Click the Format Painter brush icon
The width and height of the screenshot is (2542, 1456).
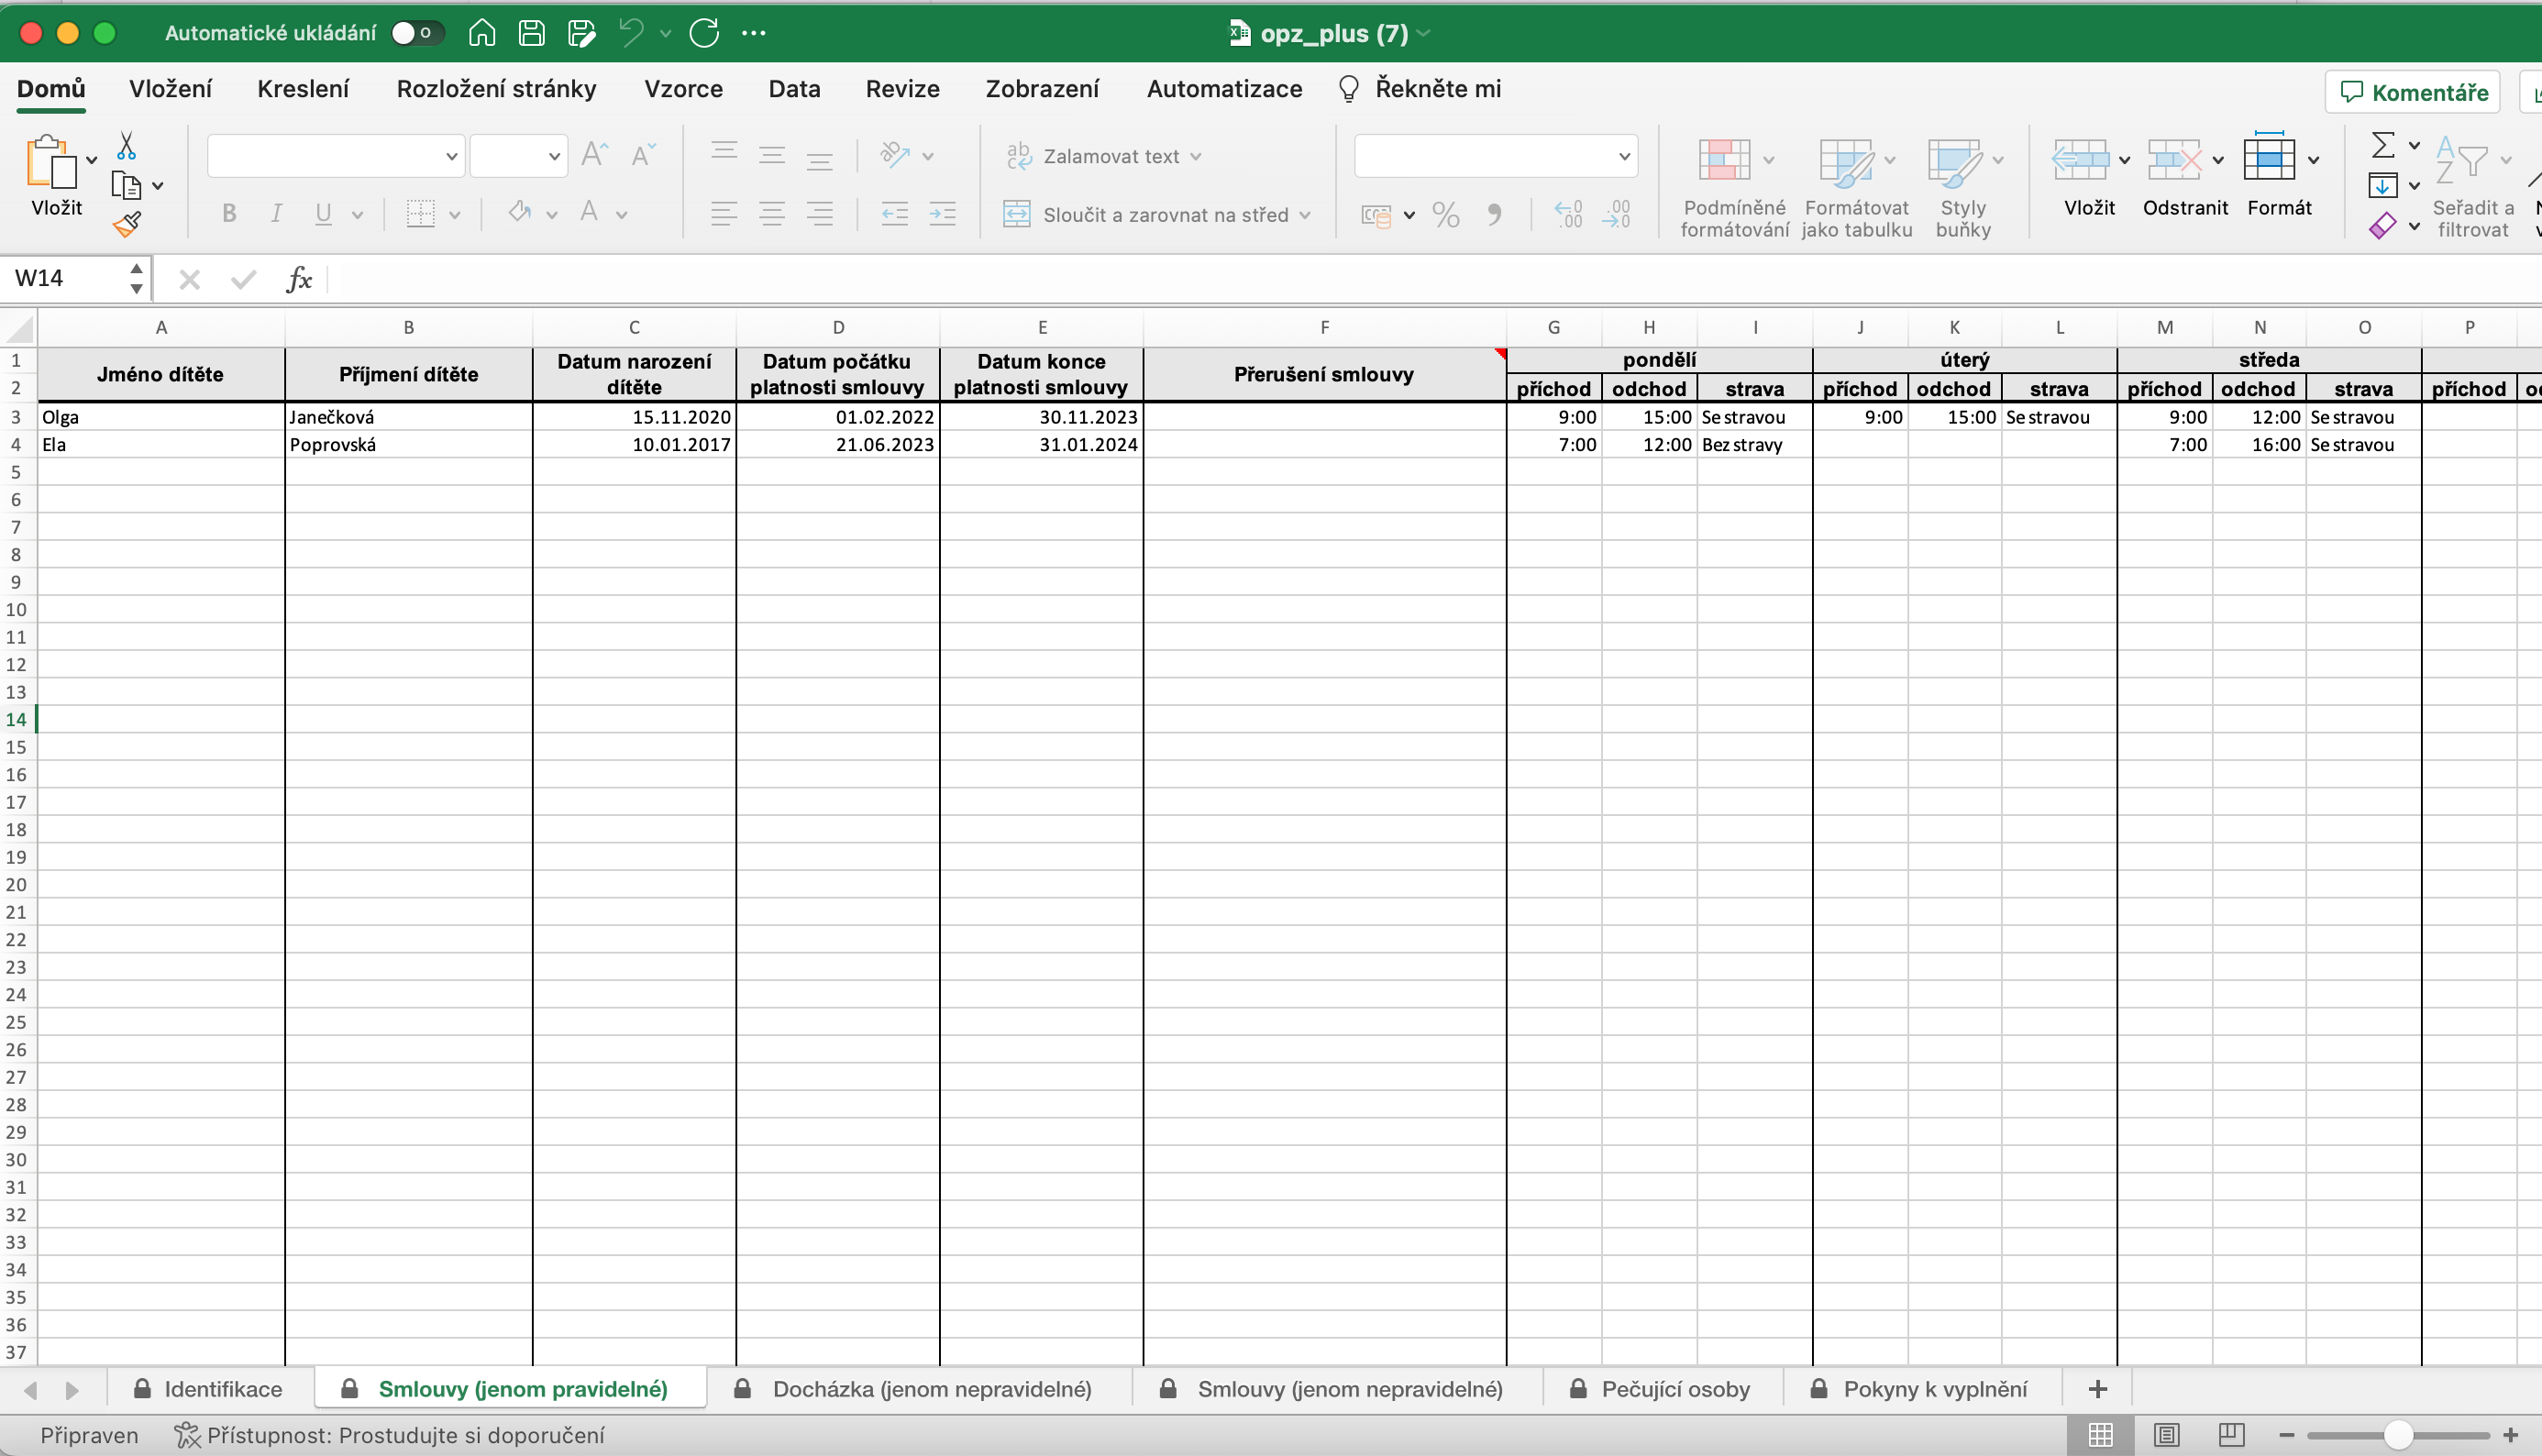point(127,224)
